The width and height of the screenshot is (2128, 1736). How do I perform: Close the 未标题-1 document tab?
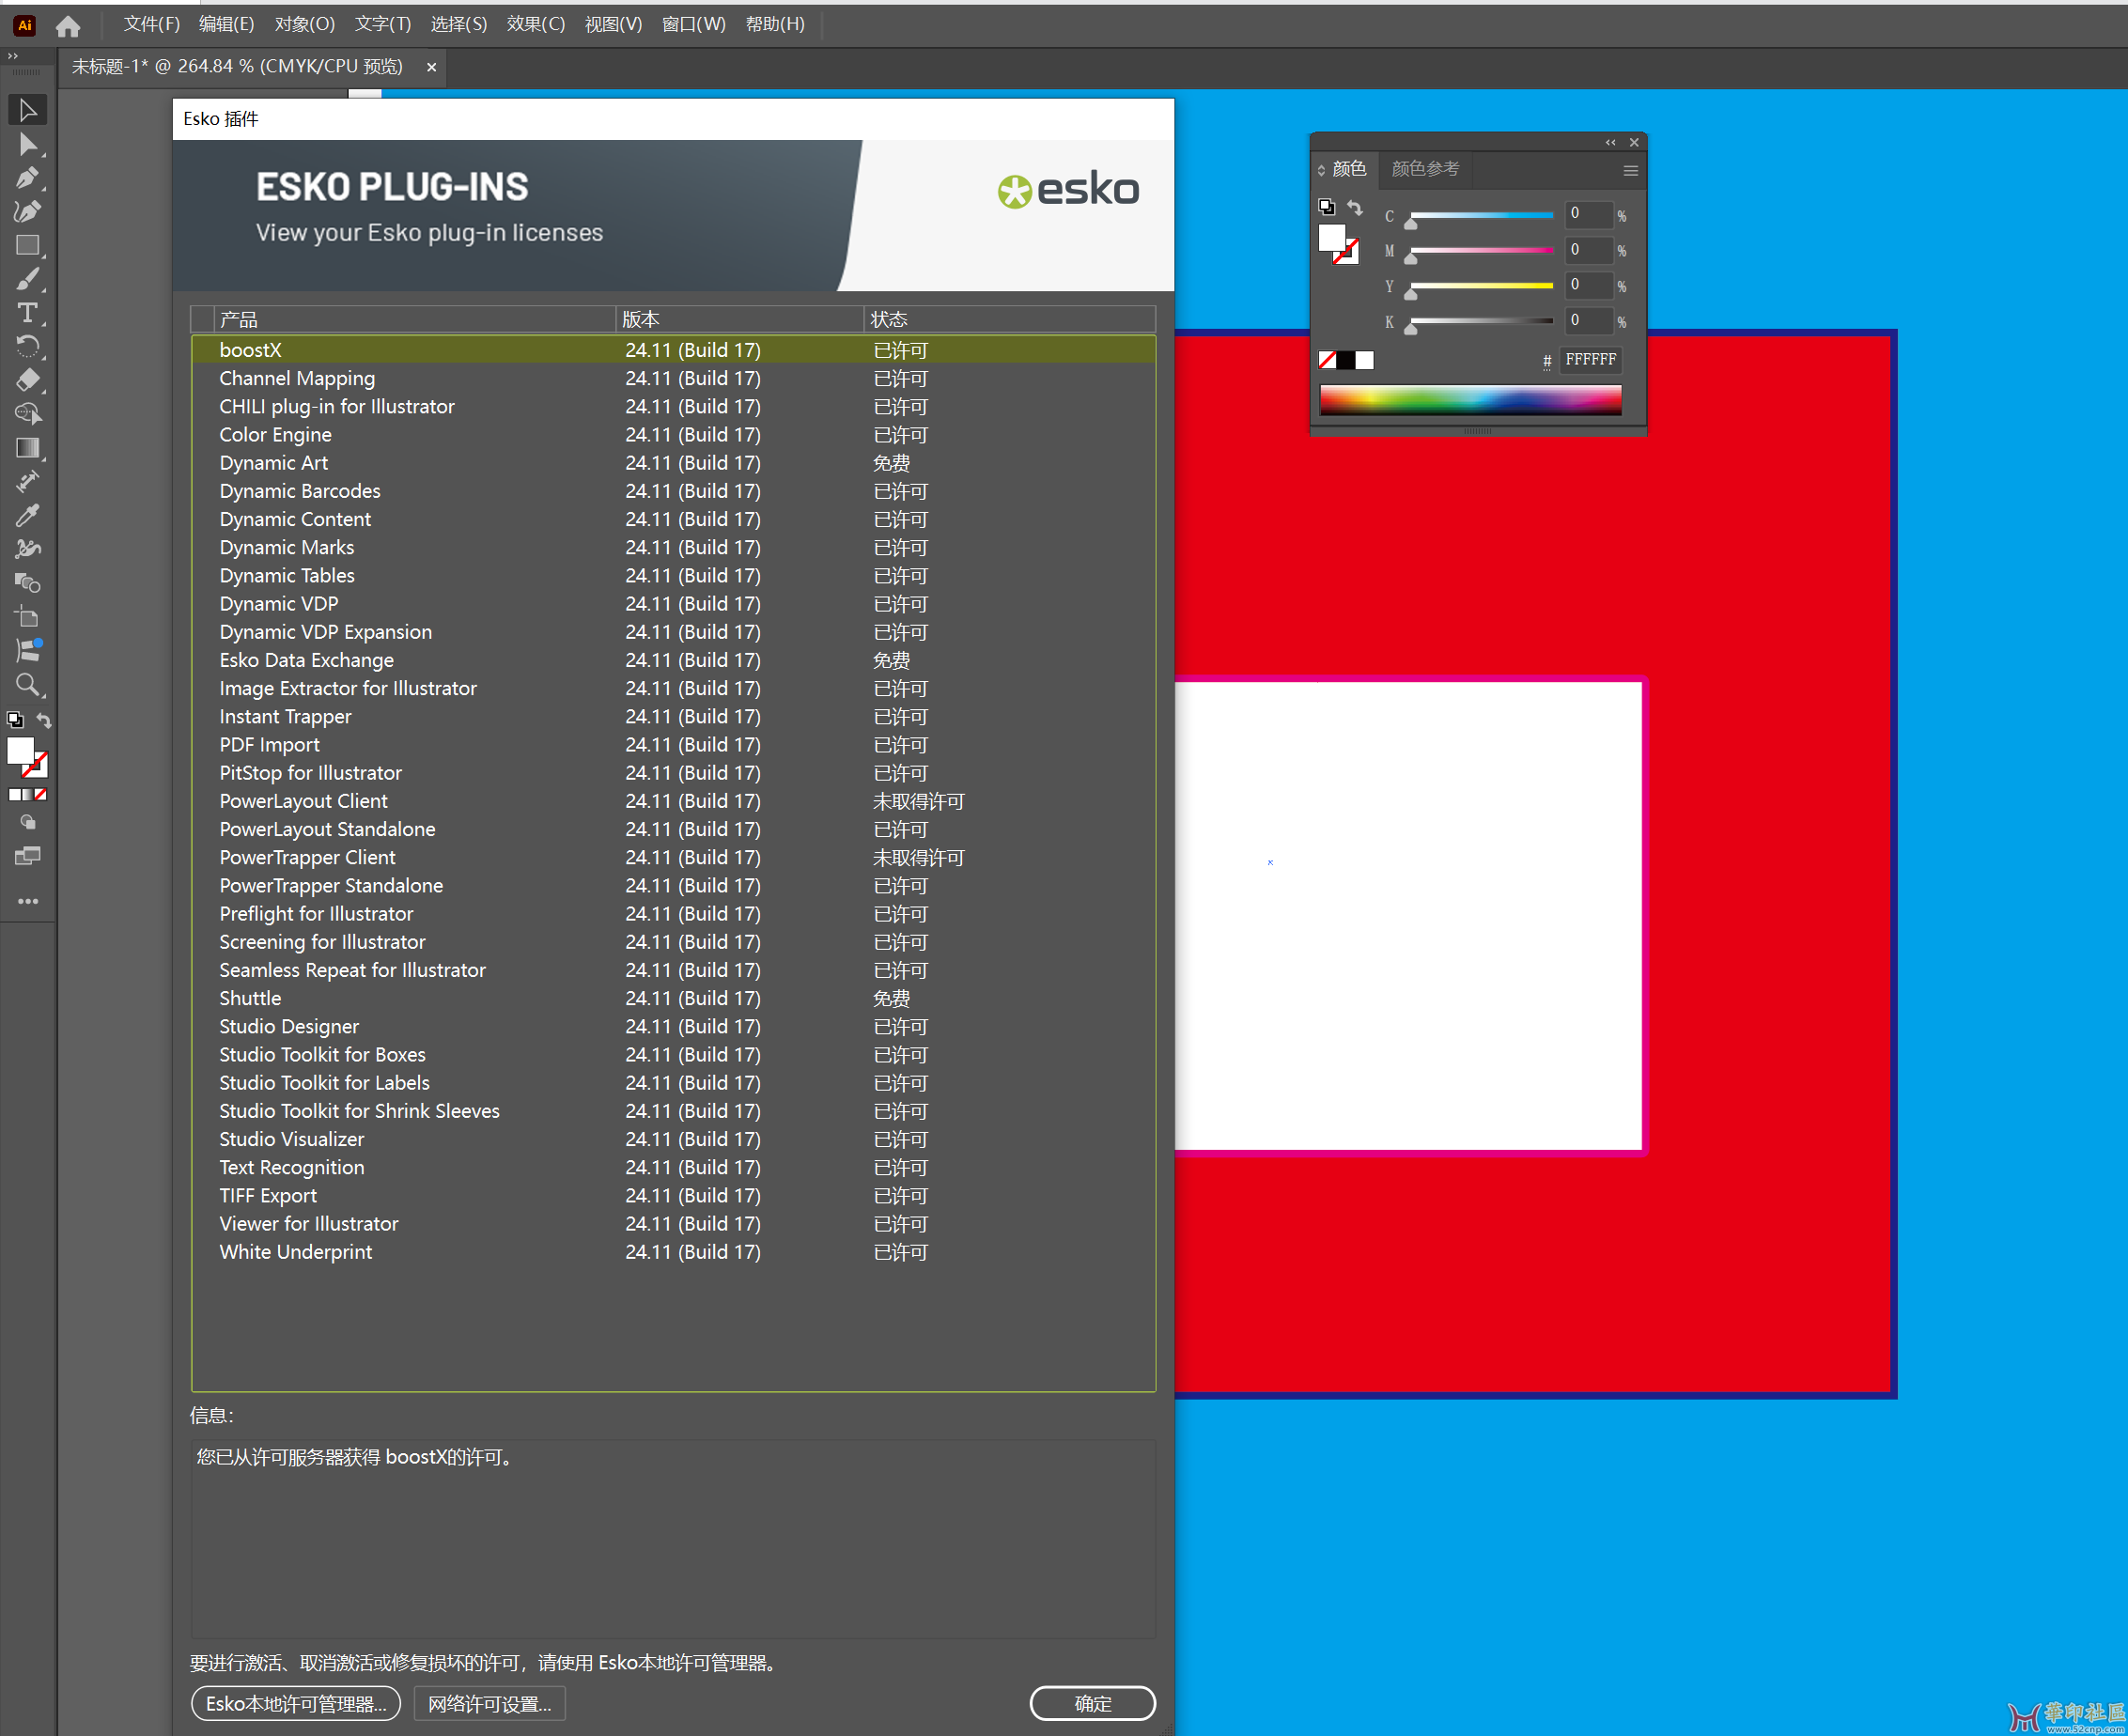coord(431,67)
